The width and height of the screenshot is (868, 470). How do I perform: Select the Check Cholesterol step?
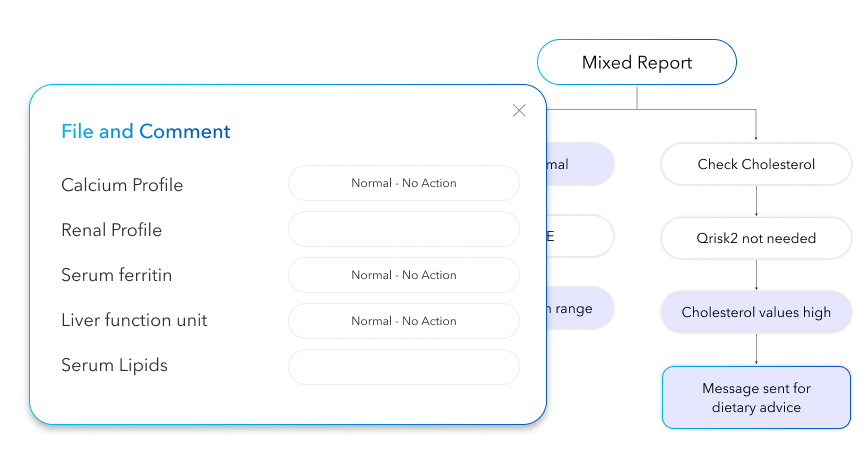[756, 164]
